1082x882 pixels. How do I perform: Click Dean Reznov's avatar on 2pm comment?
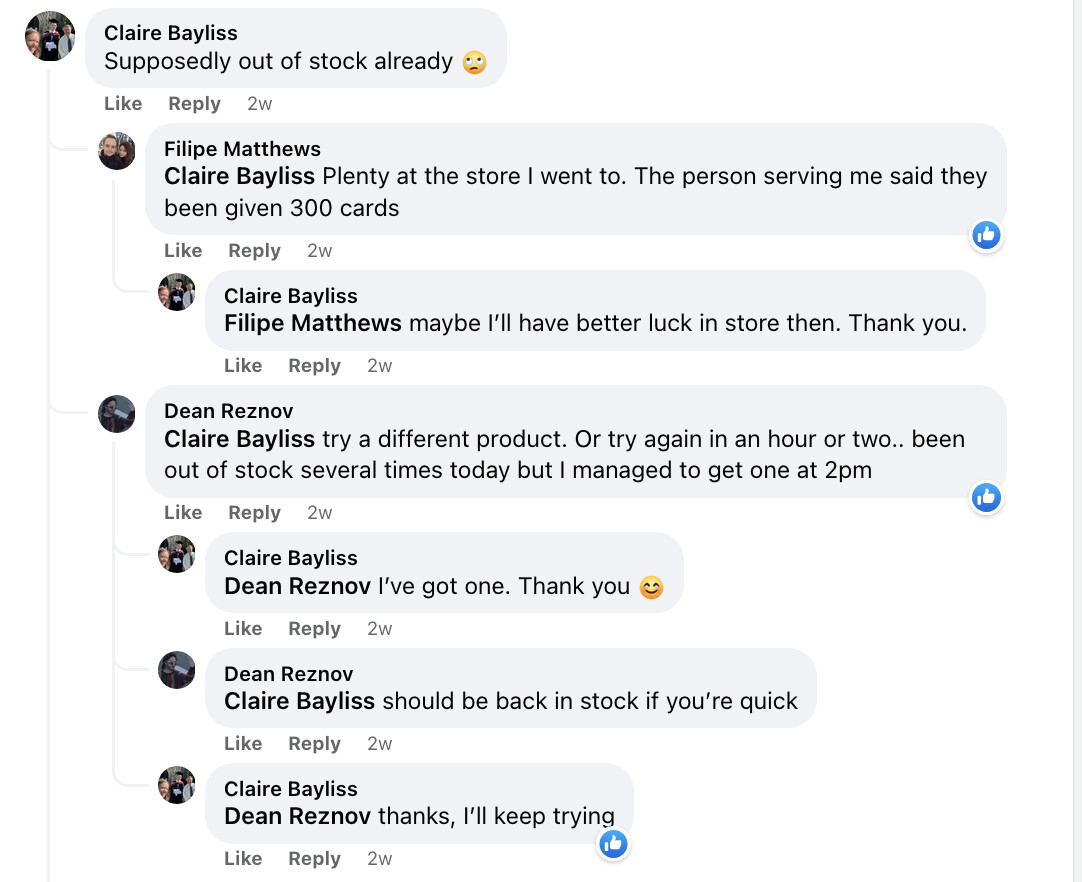tap(117, 413)
